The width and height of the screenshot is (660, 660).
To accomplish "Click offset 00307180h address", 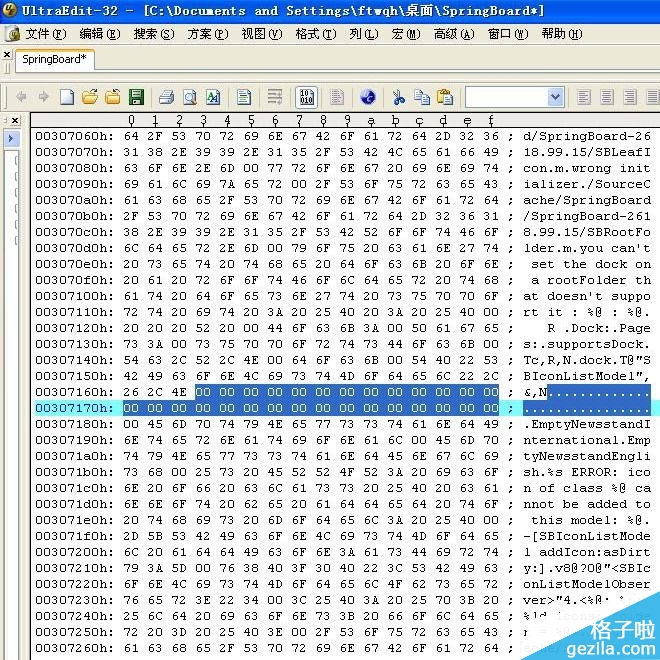I will (74, 424).
